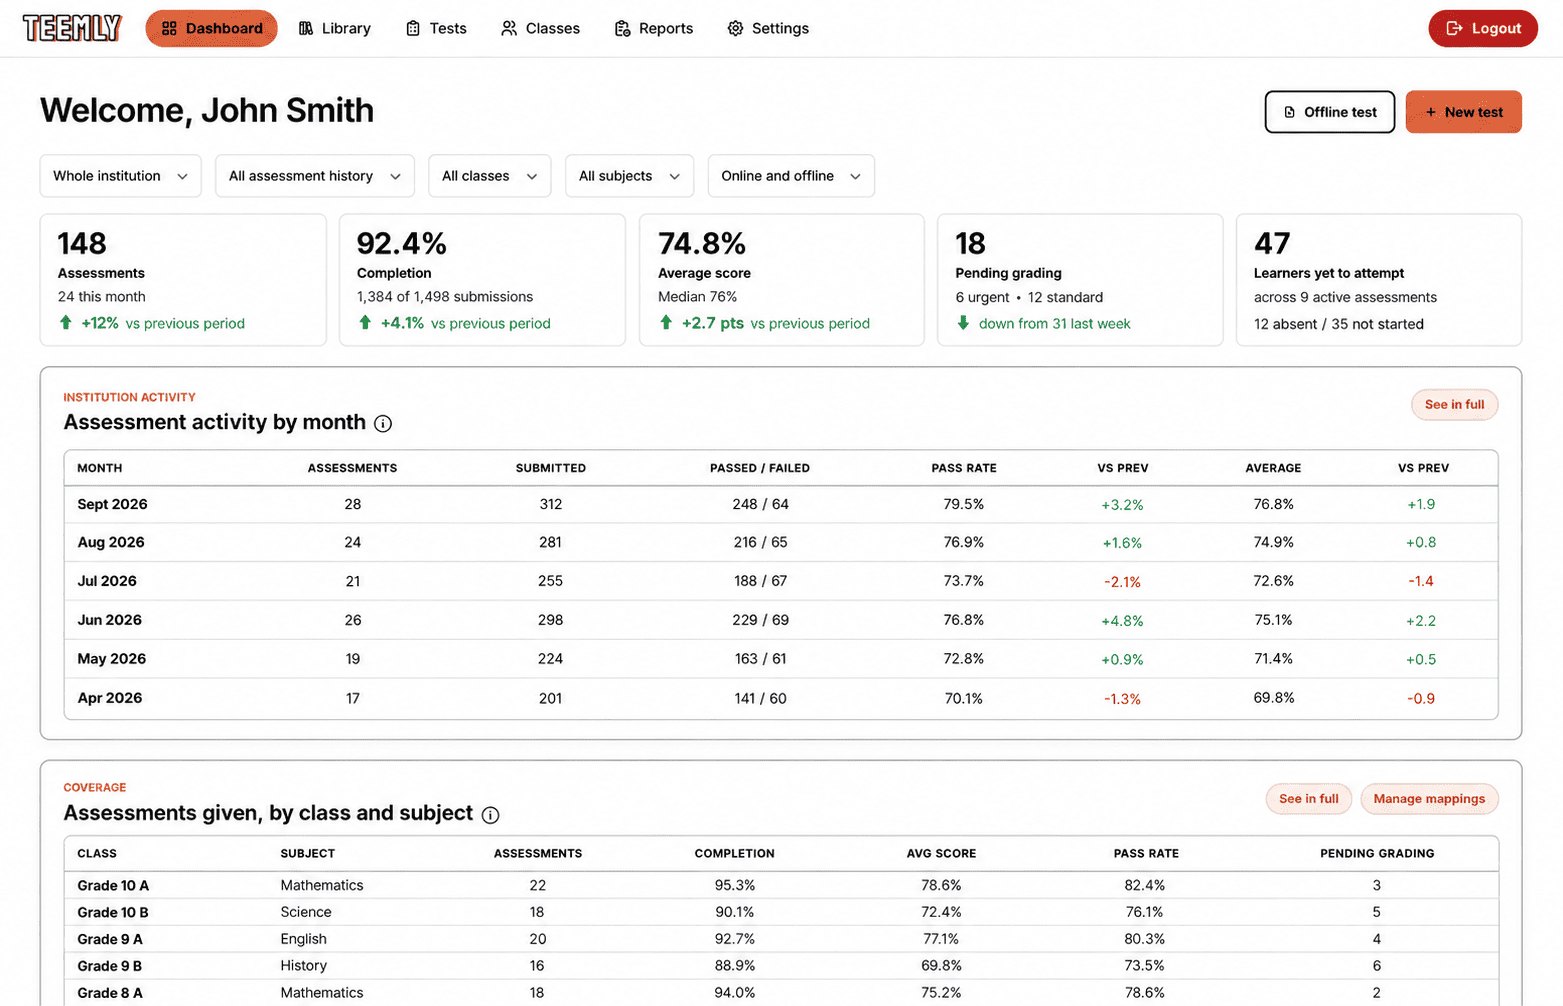Click English in the Grade 9 A row
This screenshot has width=1563, height=1006.
[x=304, y=940]
